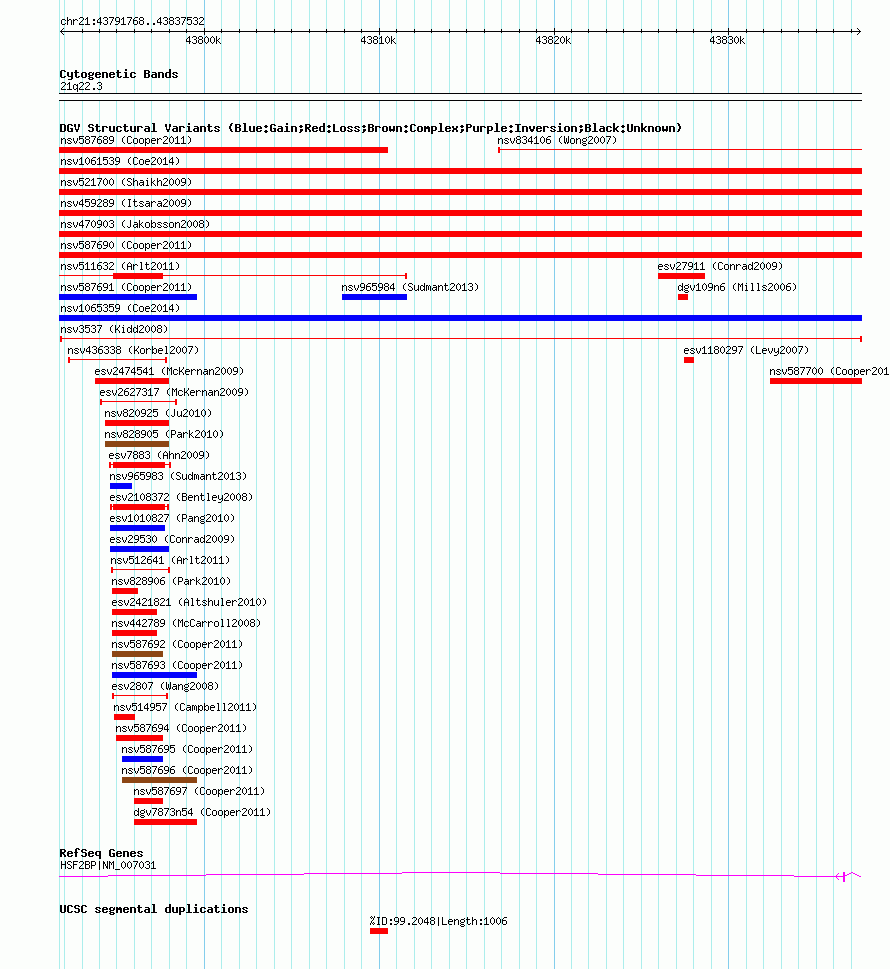Click nsv587690 (Cooper2011) label
Image resolution: width=890 pixels, height=969 pixels.
[126, 245]
